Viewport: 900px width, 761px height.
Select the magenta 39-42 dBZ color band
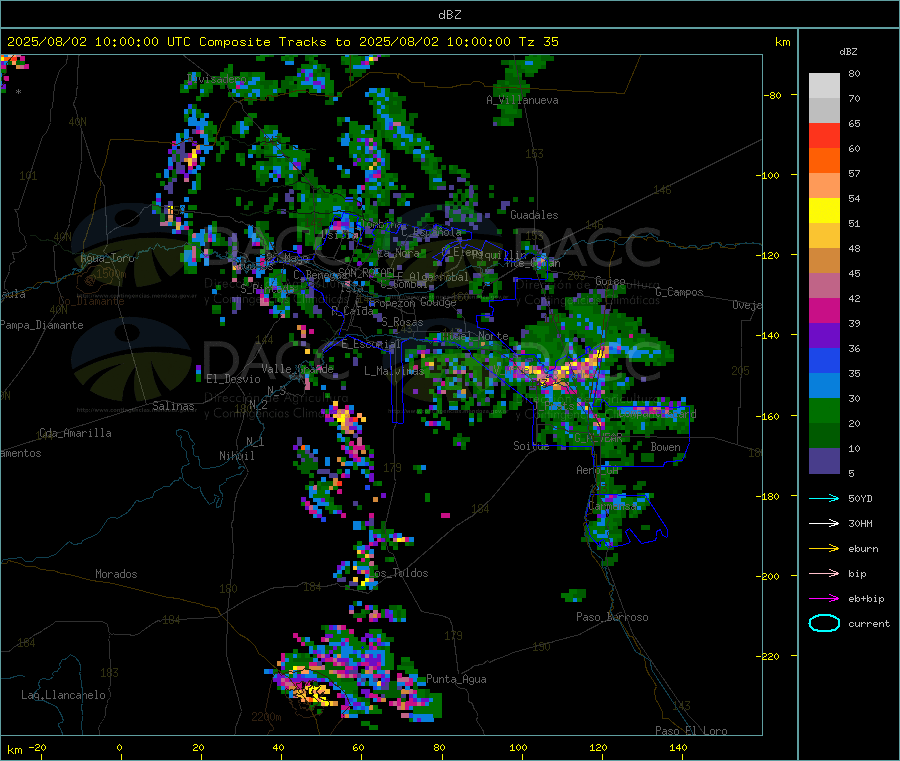824,310
